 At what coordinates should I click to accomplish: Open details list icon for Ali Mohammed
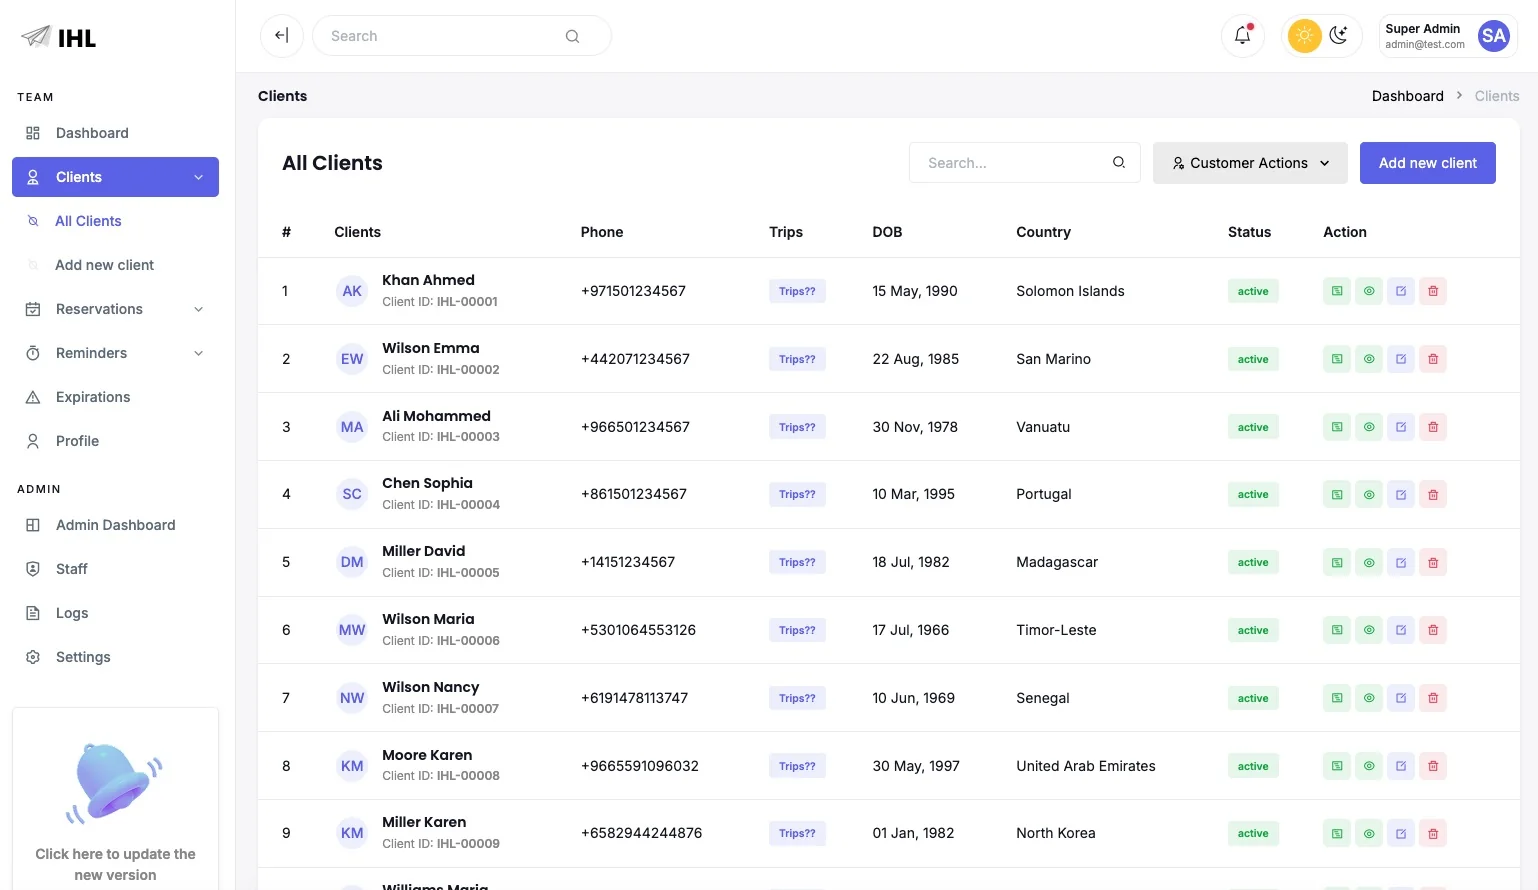click(1337, 427)
